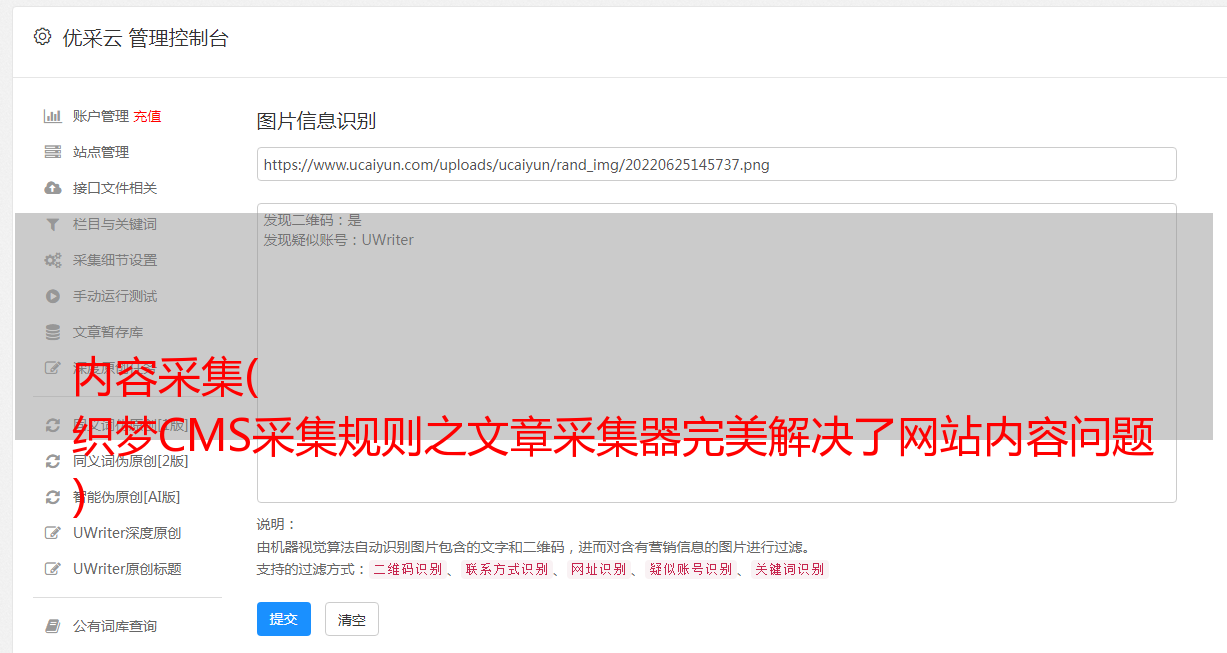This screenshot has width=1227, height=653.
Task: Click the bar chart icon for 账户管理
Action: pyautogui.click(x=53, y=116)
